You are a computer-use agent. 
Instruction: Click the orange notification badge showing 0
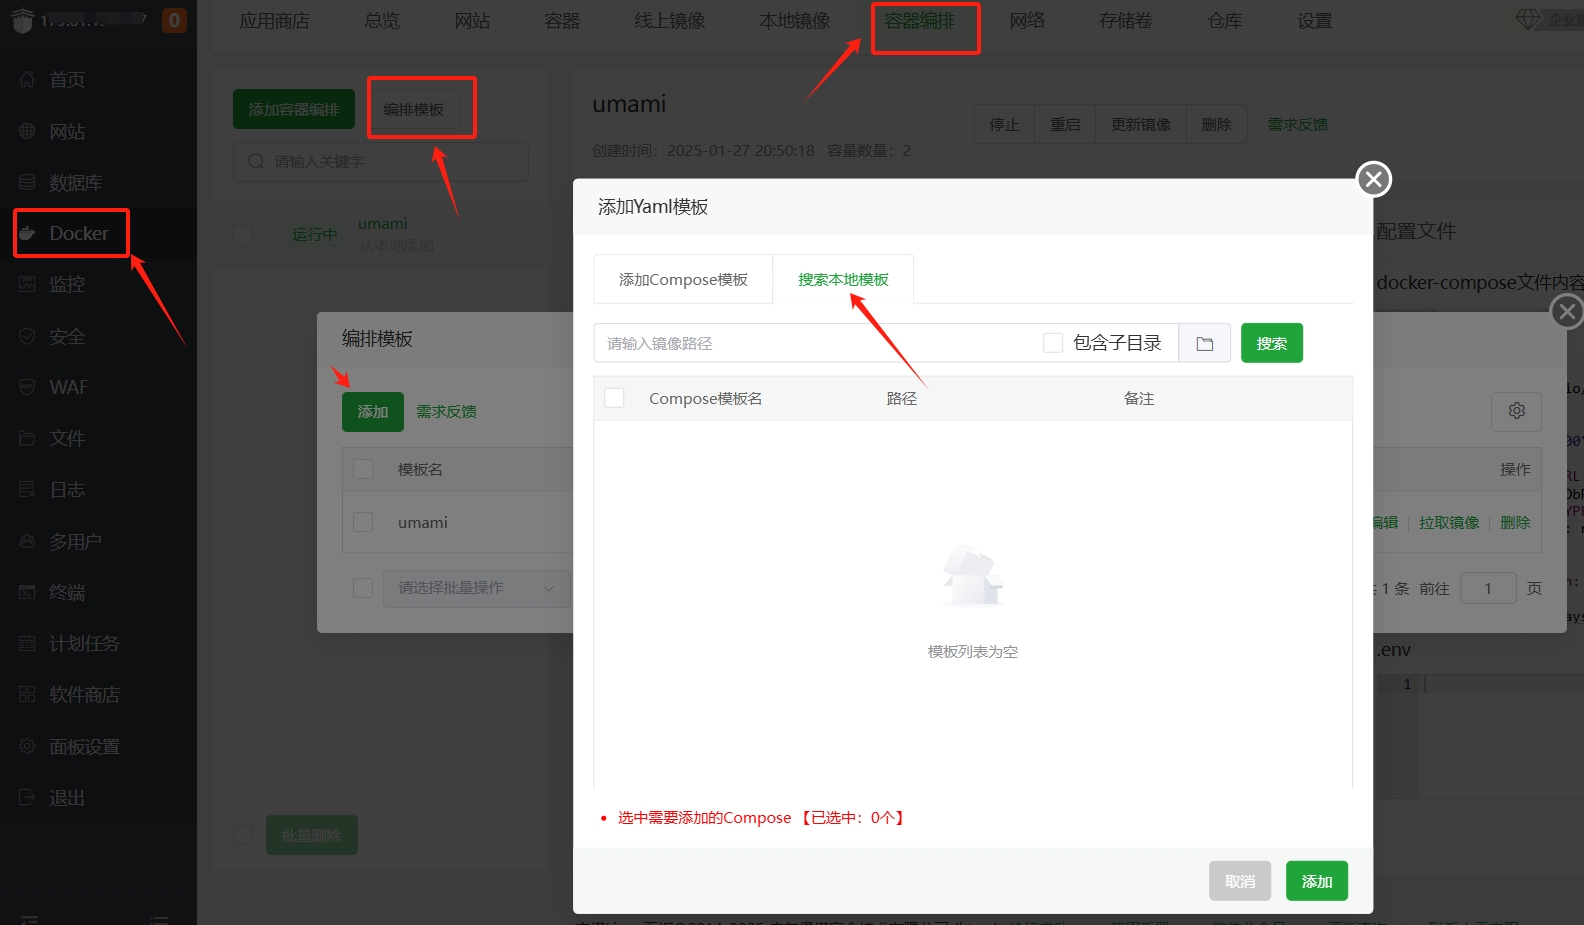pos(174,20)
